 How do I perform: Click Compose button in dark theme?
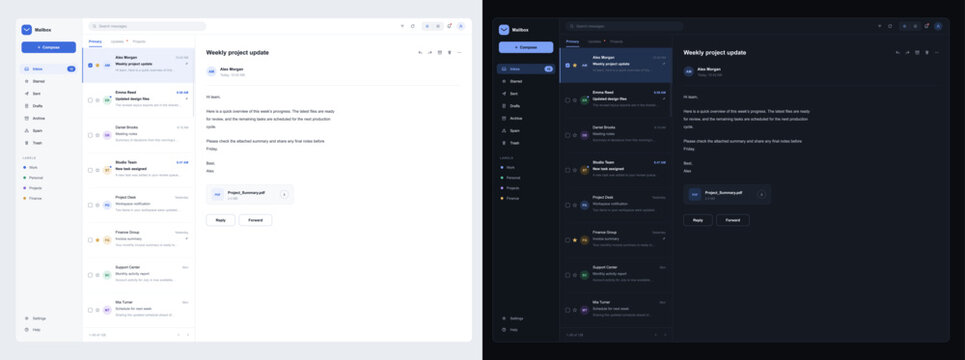526,47
